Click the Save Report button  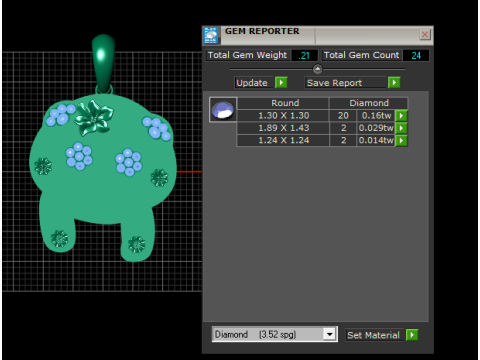click(x=346, y=83)
